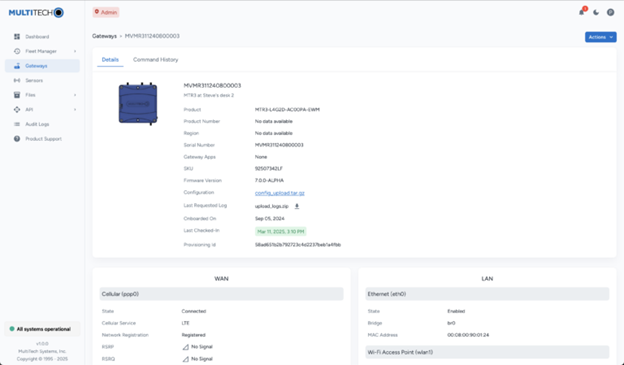Open Product Support page

(x=42, y=139)
